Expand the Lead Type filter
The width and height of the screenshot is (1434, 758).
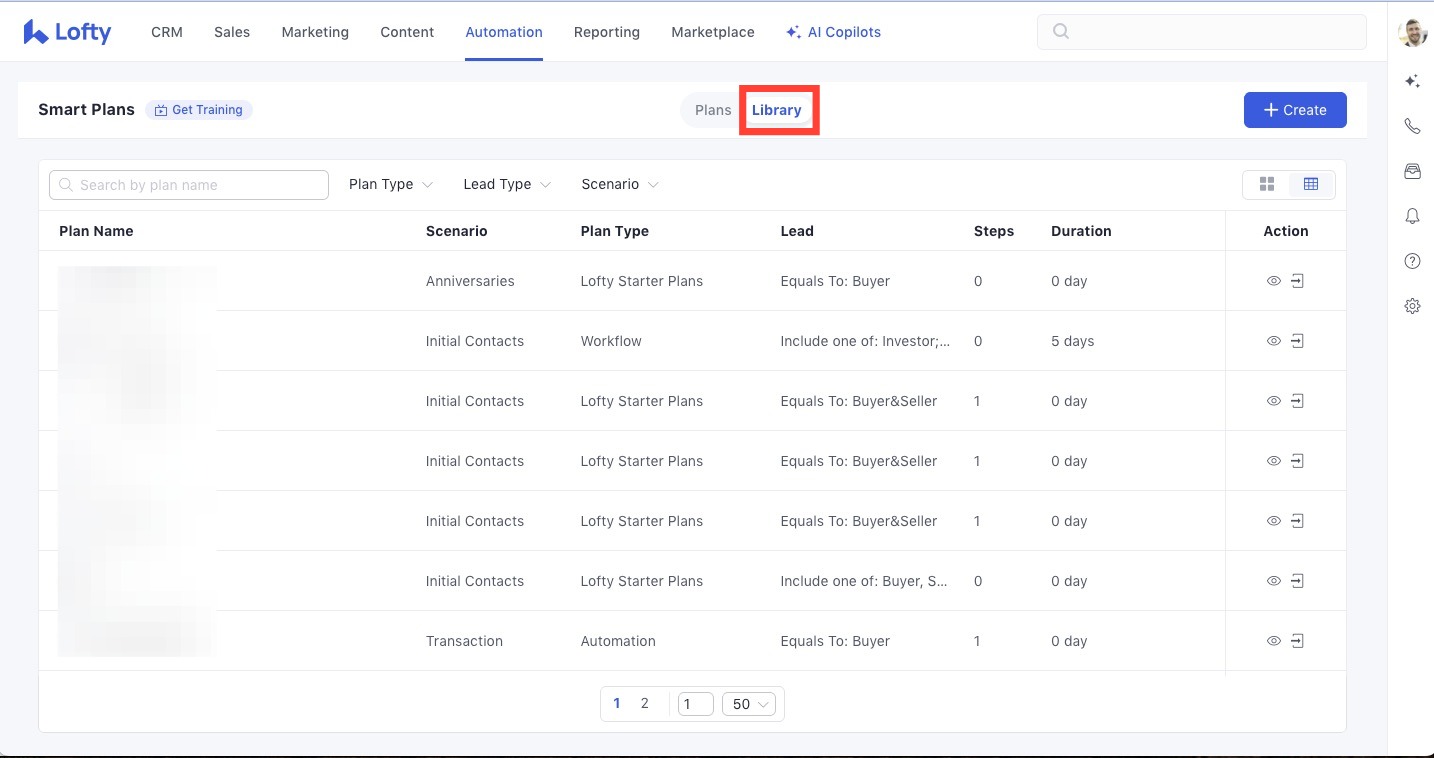[x=505, y=184]
